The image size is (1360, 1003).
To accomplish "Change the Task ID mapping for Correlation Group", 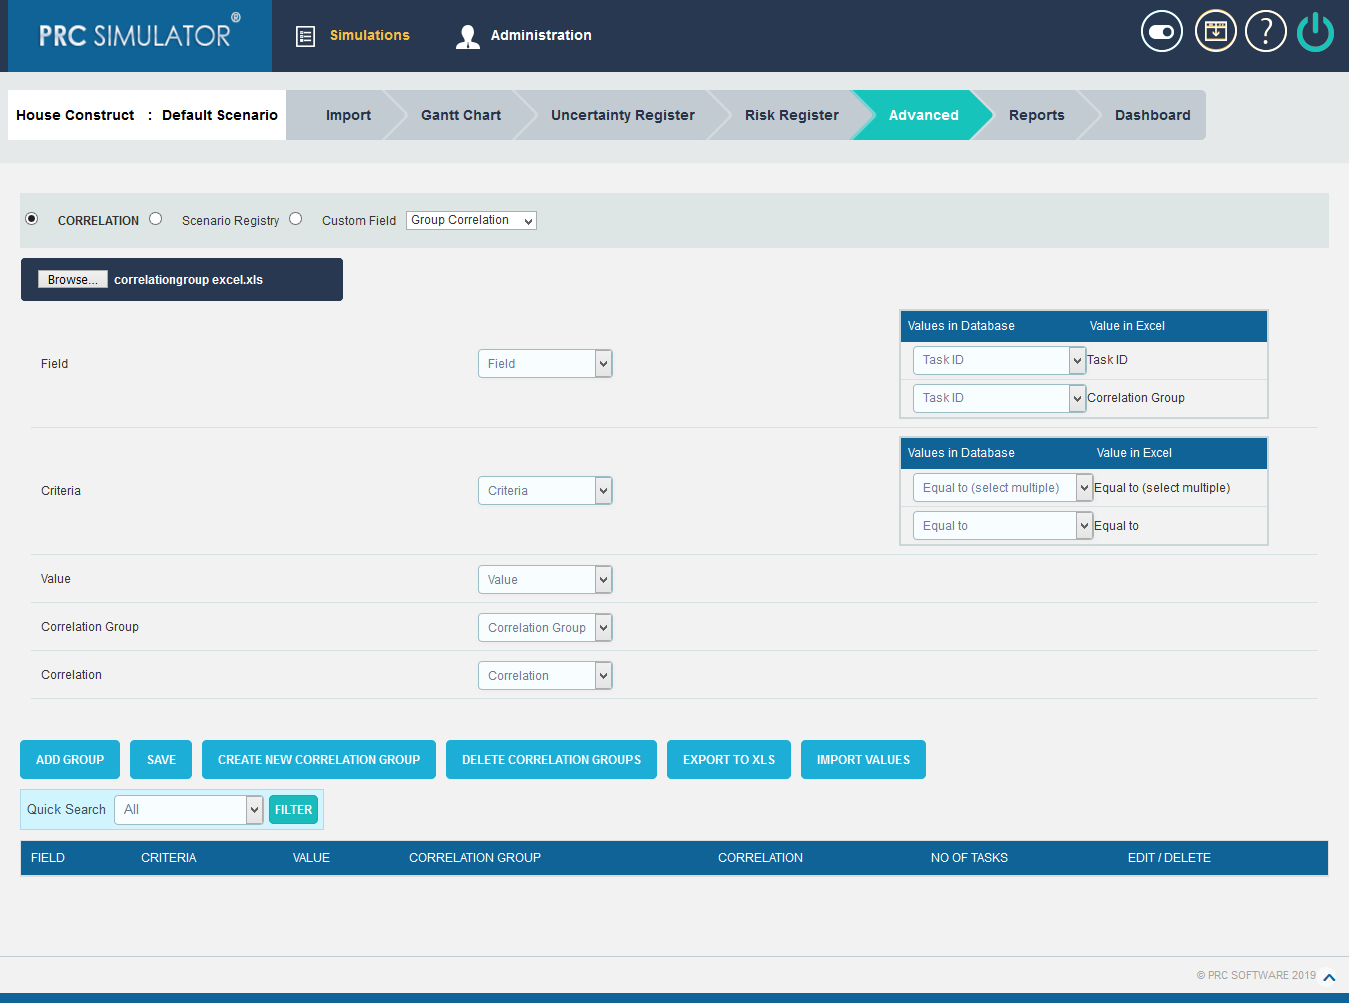I will pyautogui.click(x=998, y=398).
